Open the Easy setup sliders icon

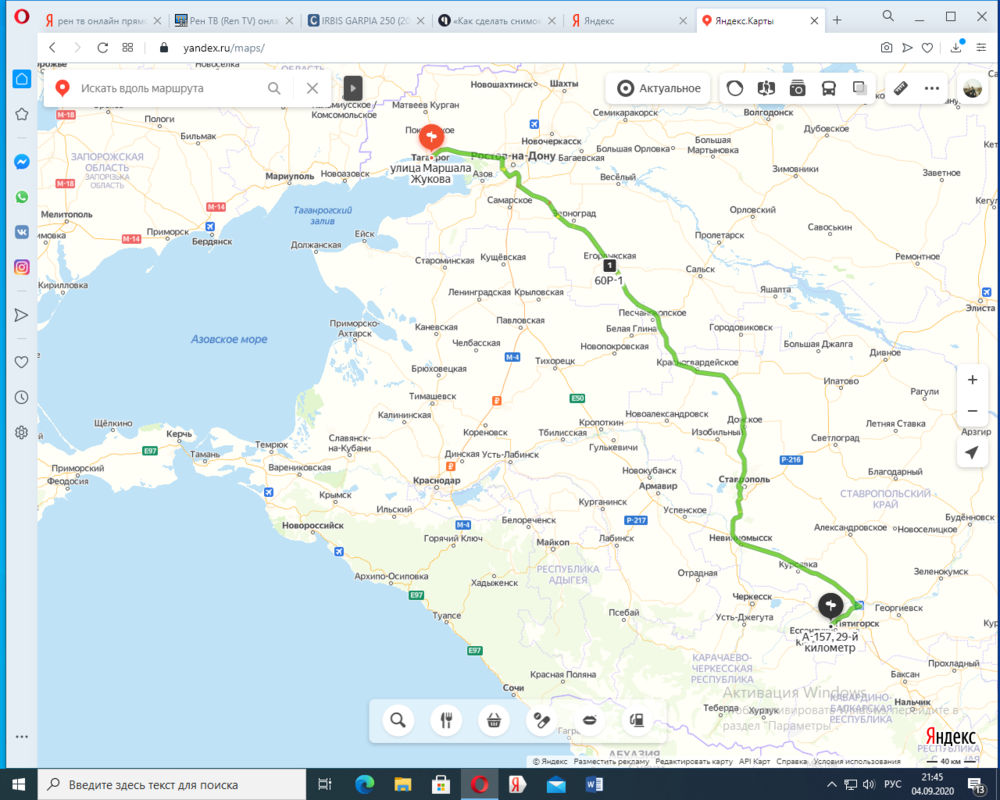(981, 48)
